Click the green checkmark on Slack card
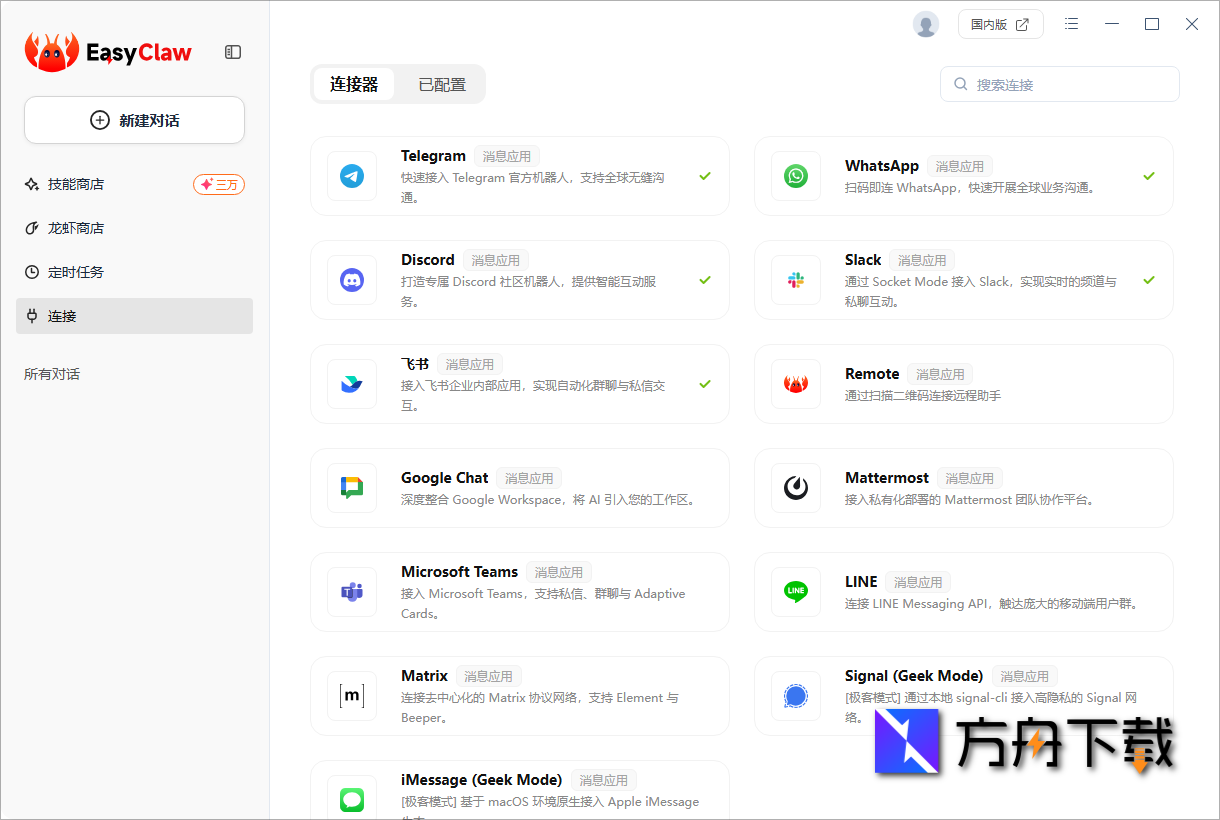 (x=1148, y=280)
